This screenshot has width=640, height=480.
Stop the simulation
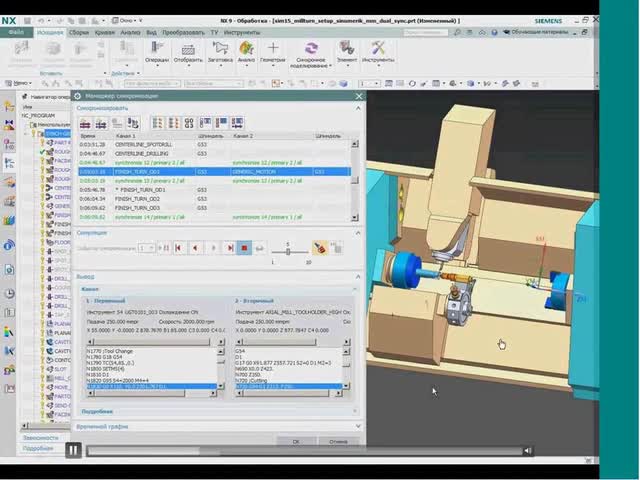tap(244, 248)
